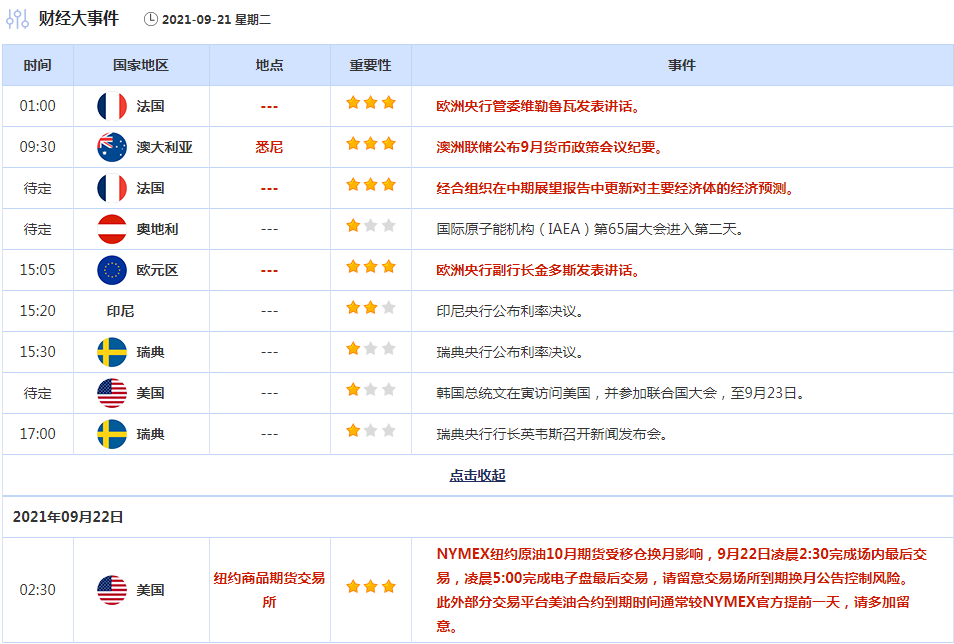Open the 澳洲联储公布9月货币政策会议纪要 event

click(549, 147)
